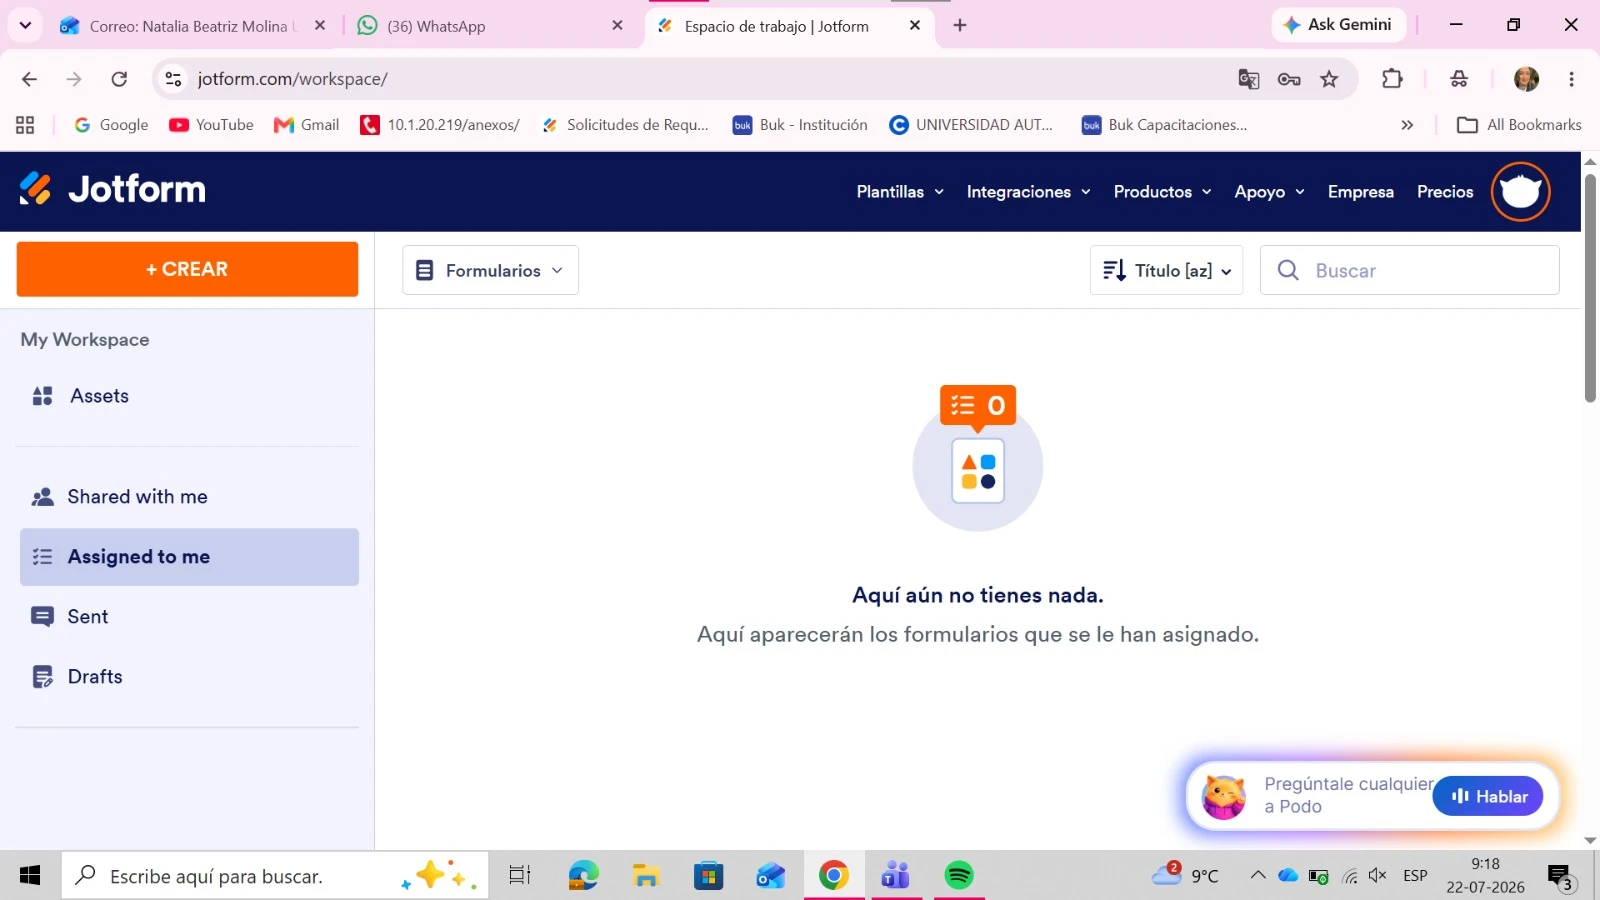
Task: Open File Explorer from taskbar
Action: tap(646, 876)
